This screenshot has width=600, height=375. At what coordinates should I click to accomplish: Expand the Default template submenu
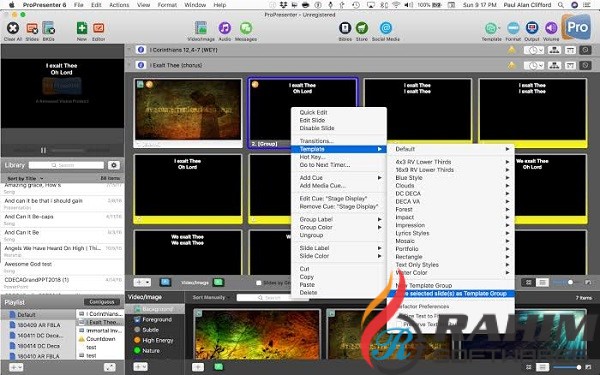450,149
